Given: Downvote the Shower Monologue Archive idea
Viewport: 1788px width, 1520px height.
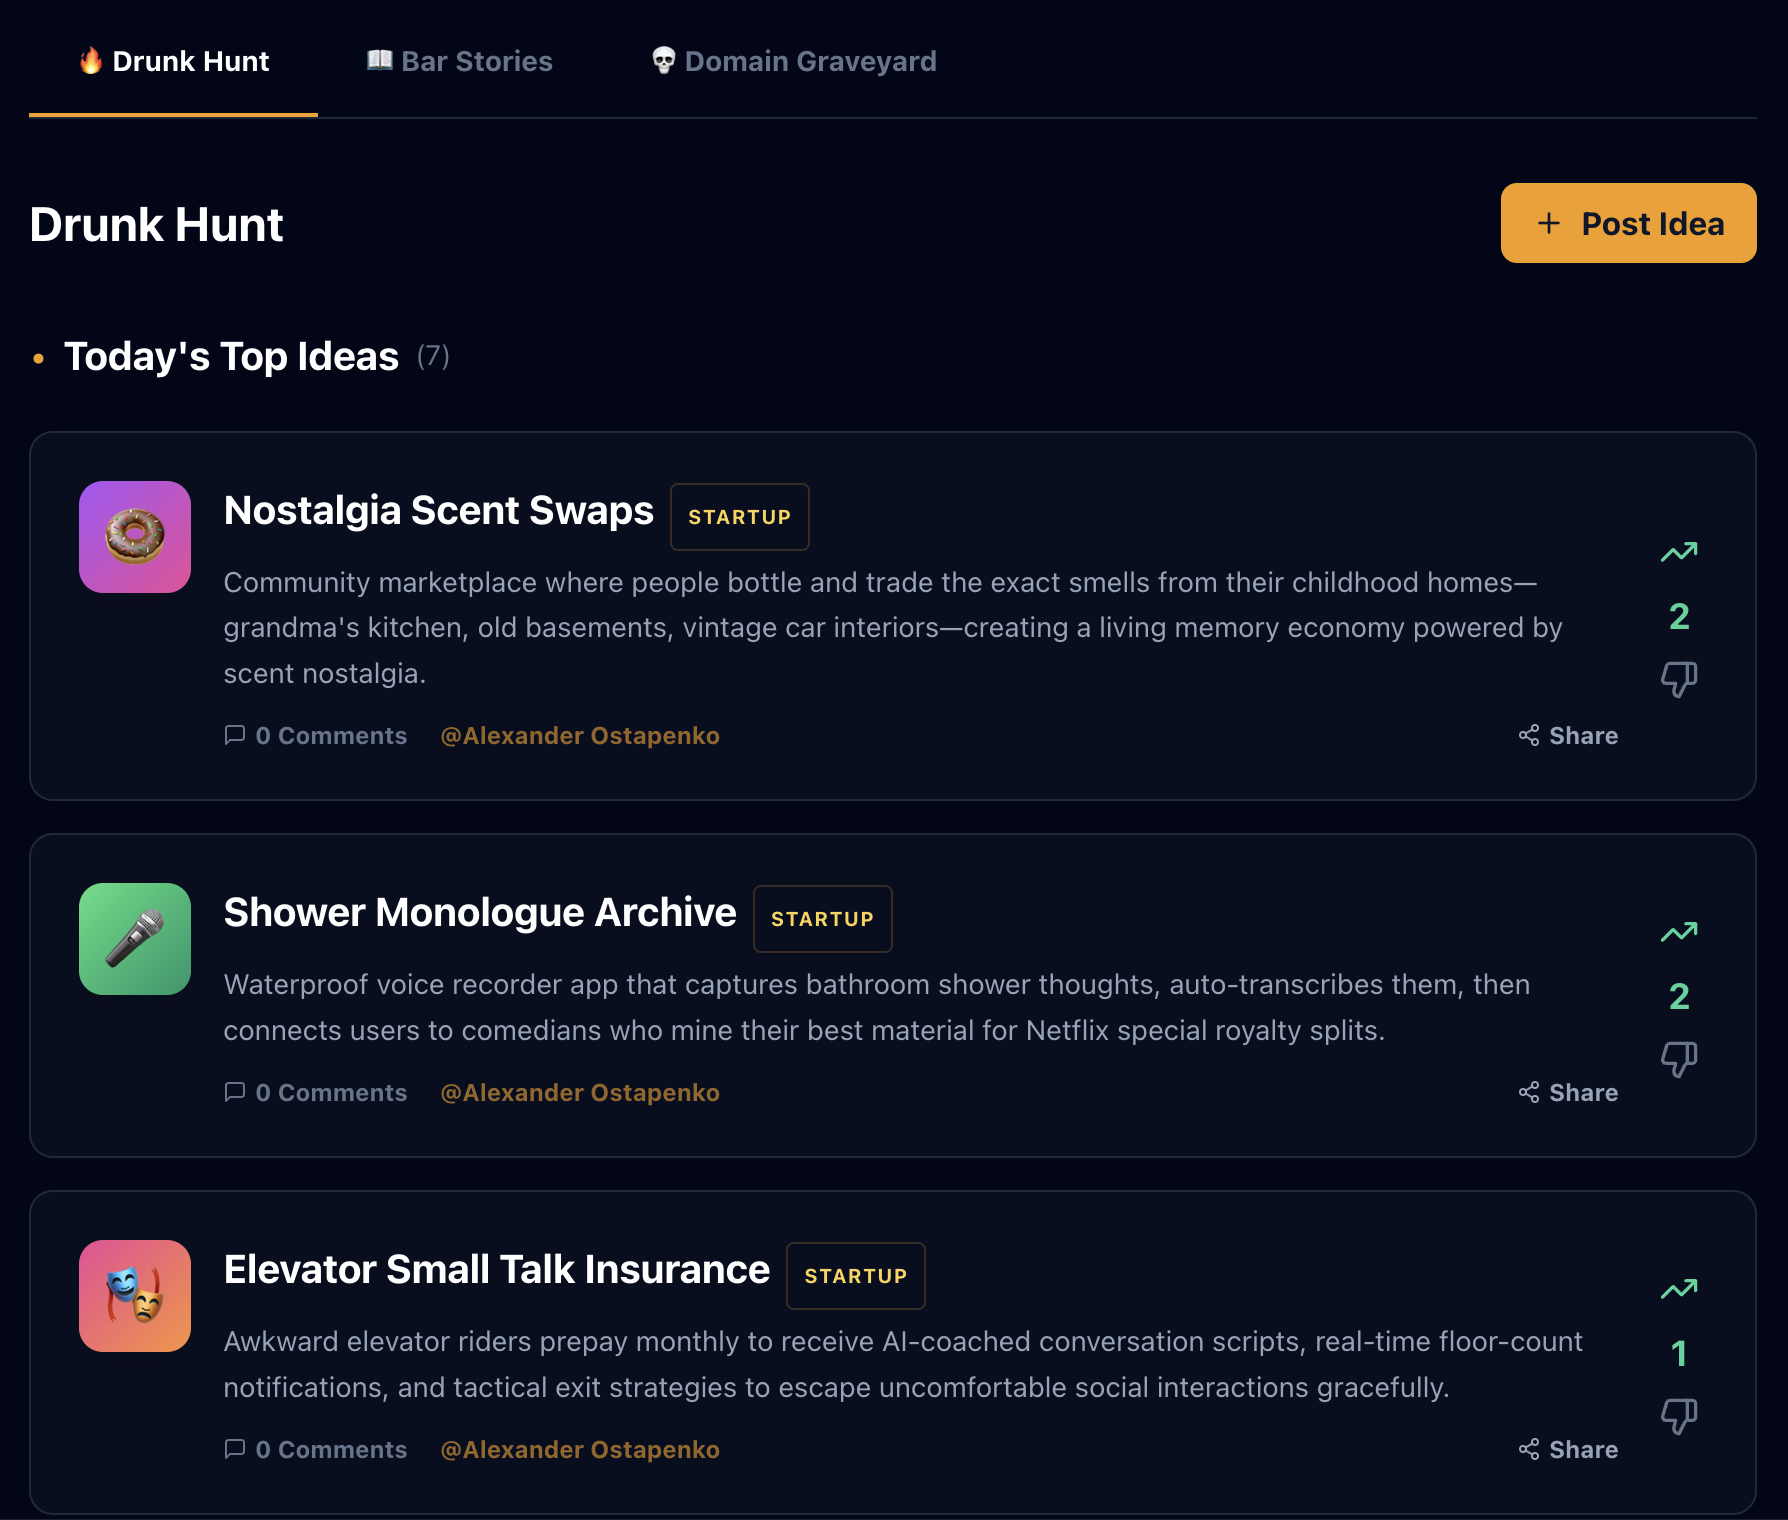Looking at the screenshot, I should pos(1680,1060).
